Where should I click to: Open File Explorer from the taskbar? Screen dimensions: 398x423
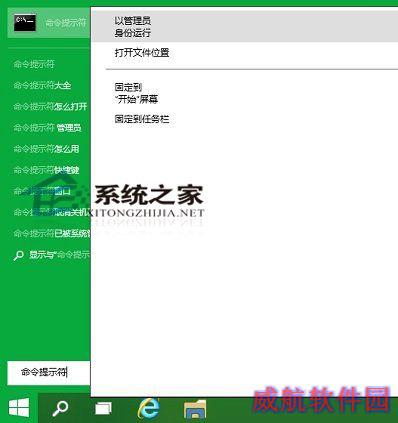pos(195,409)
